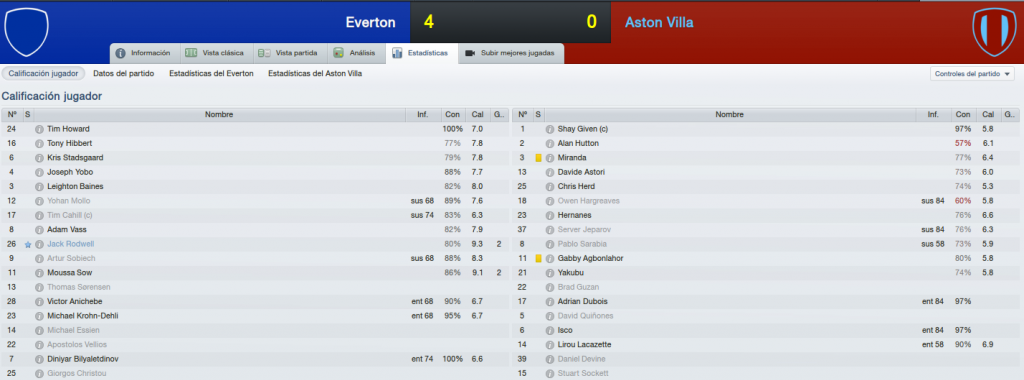
Task: Sort Everton table by Cal column
Action: 477,115
